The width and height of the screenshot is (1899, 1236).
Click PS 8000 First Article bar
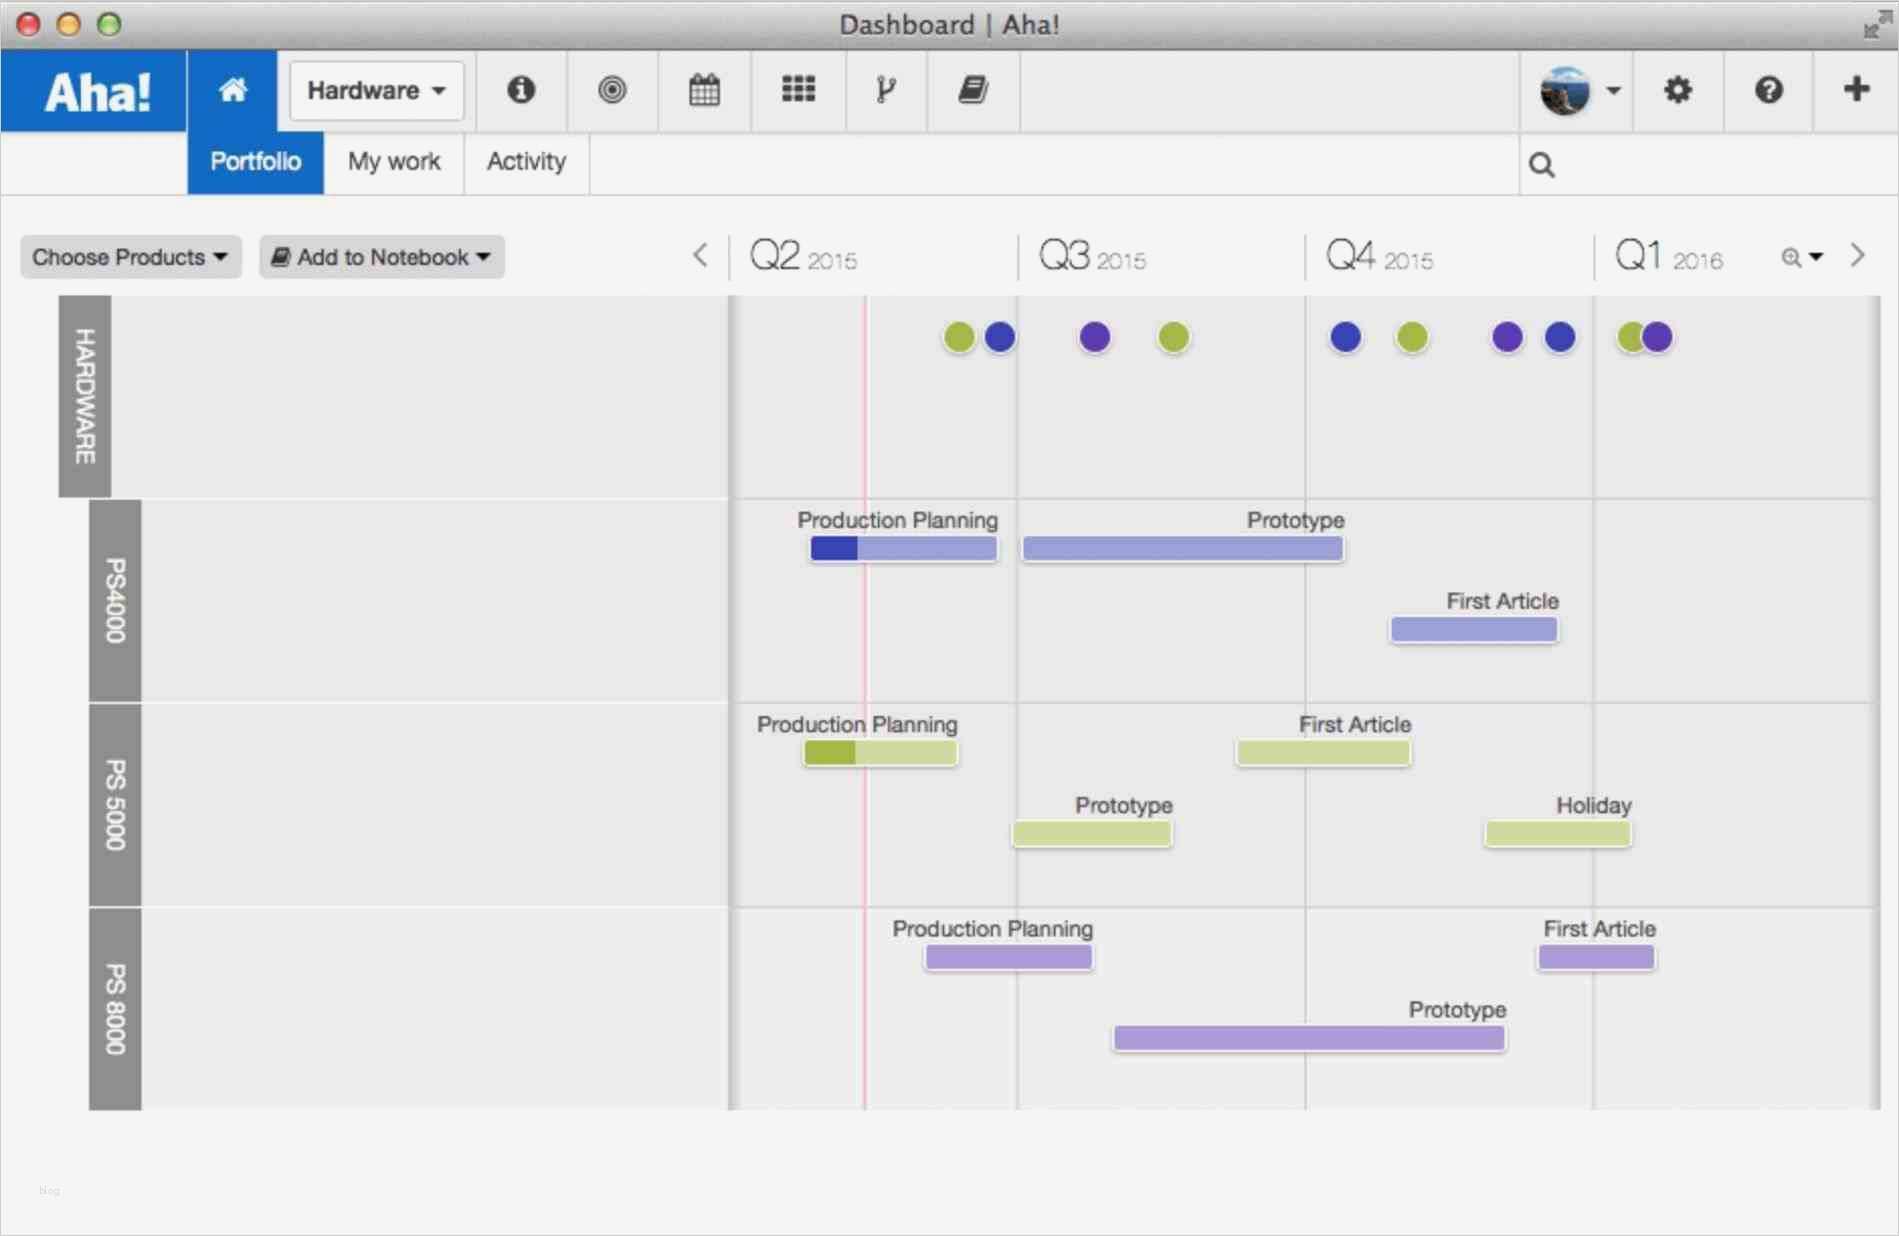(x=1597, y=957)
